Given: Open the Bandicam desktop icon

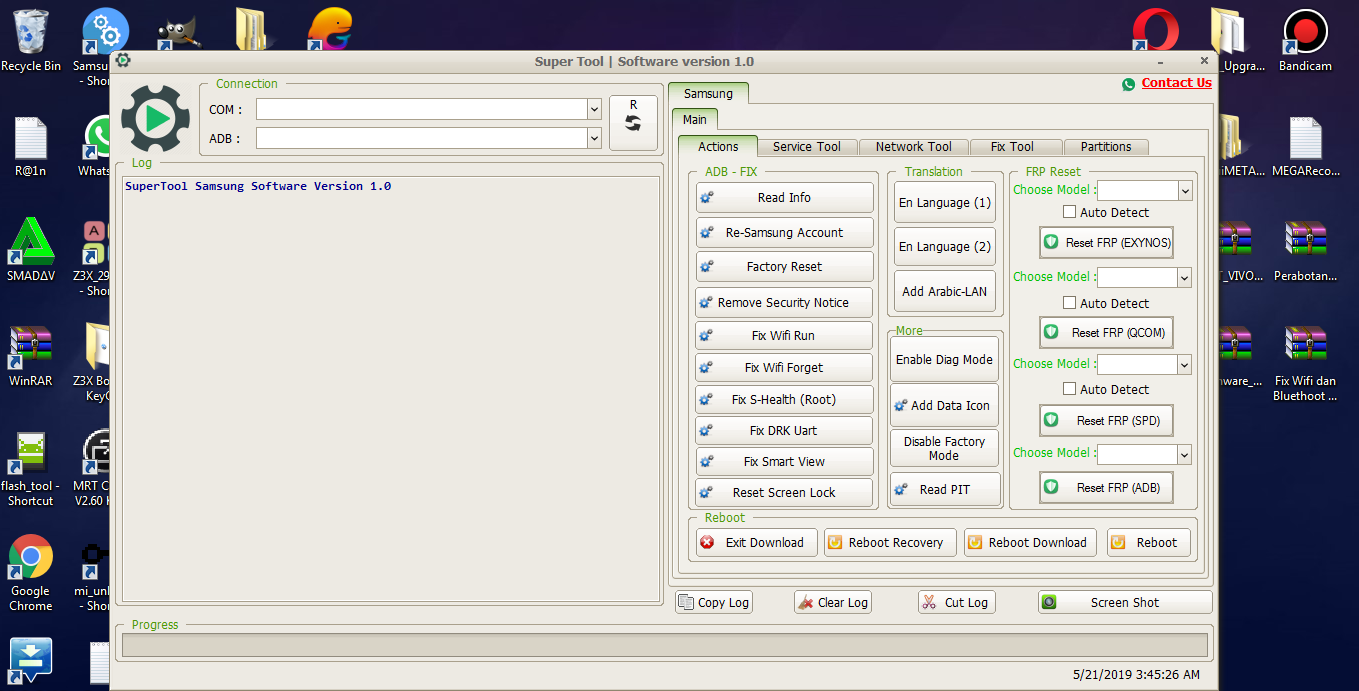Looking at the screenshot, I should click(1305, 41).
